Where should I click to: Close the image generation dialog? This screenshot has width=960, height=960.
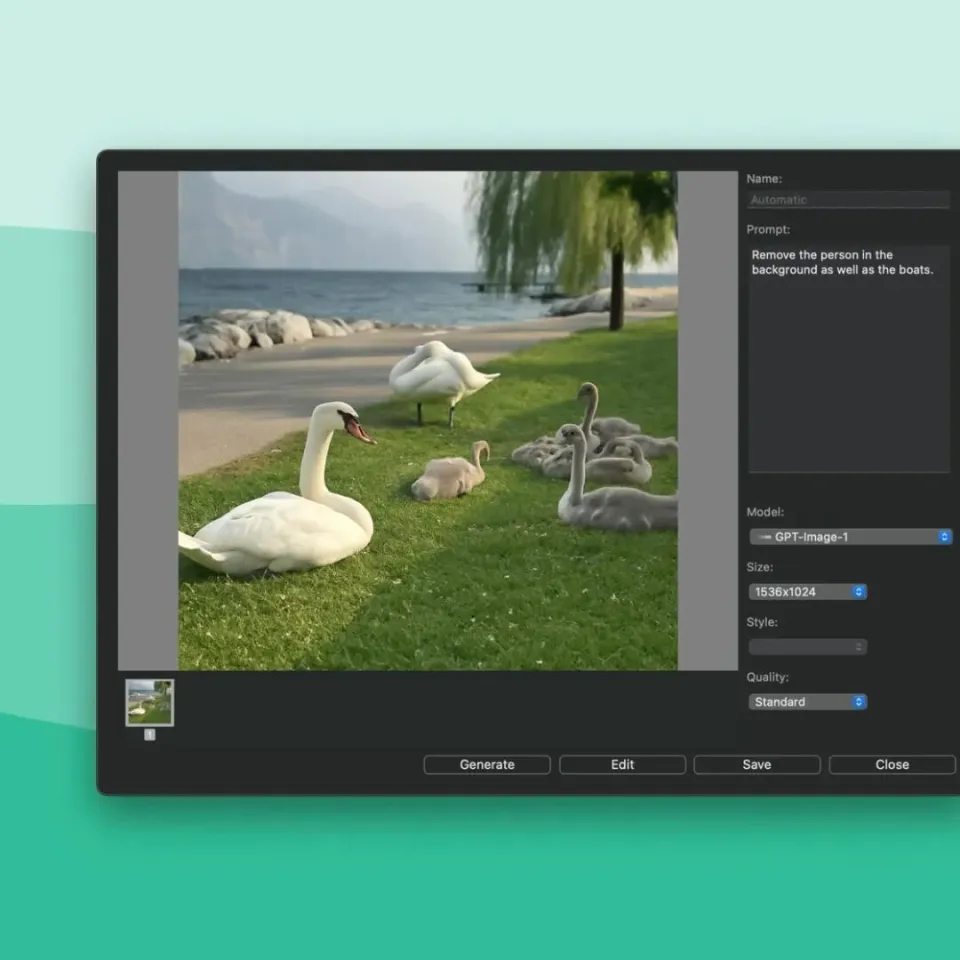point(892,765)
